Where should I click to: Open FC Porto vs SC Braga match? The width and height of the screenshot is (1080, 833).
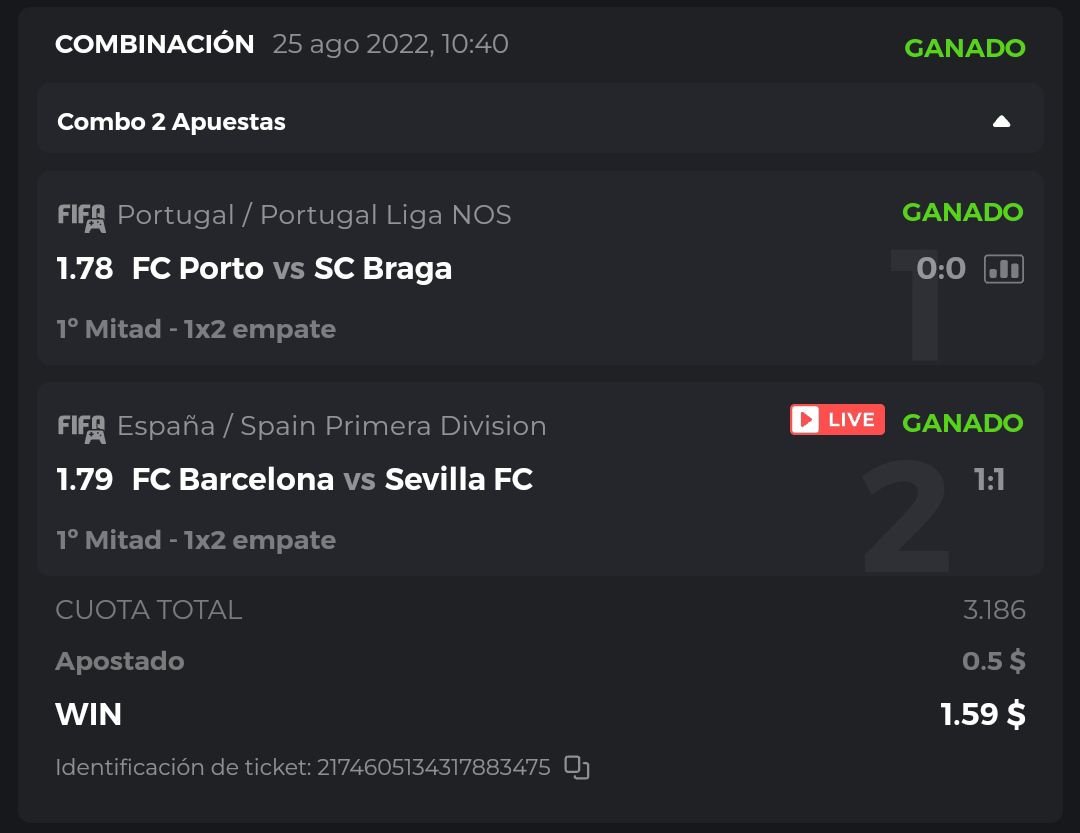(292, 269)
